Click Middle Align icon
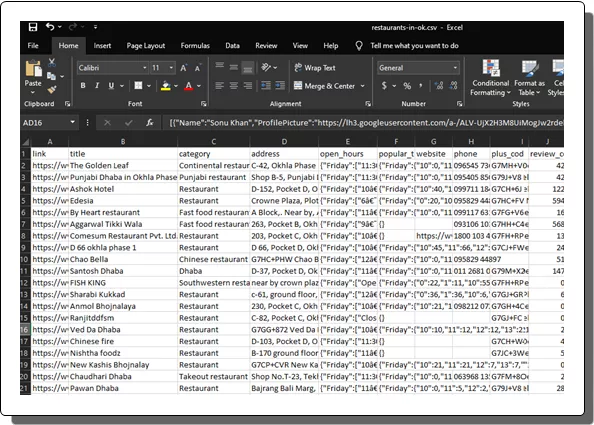 pos(234,67)
